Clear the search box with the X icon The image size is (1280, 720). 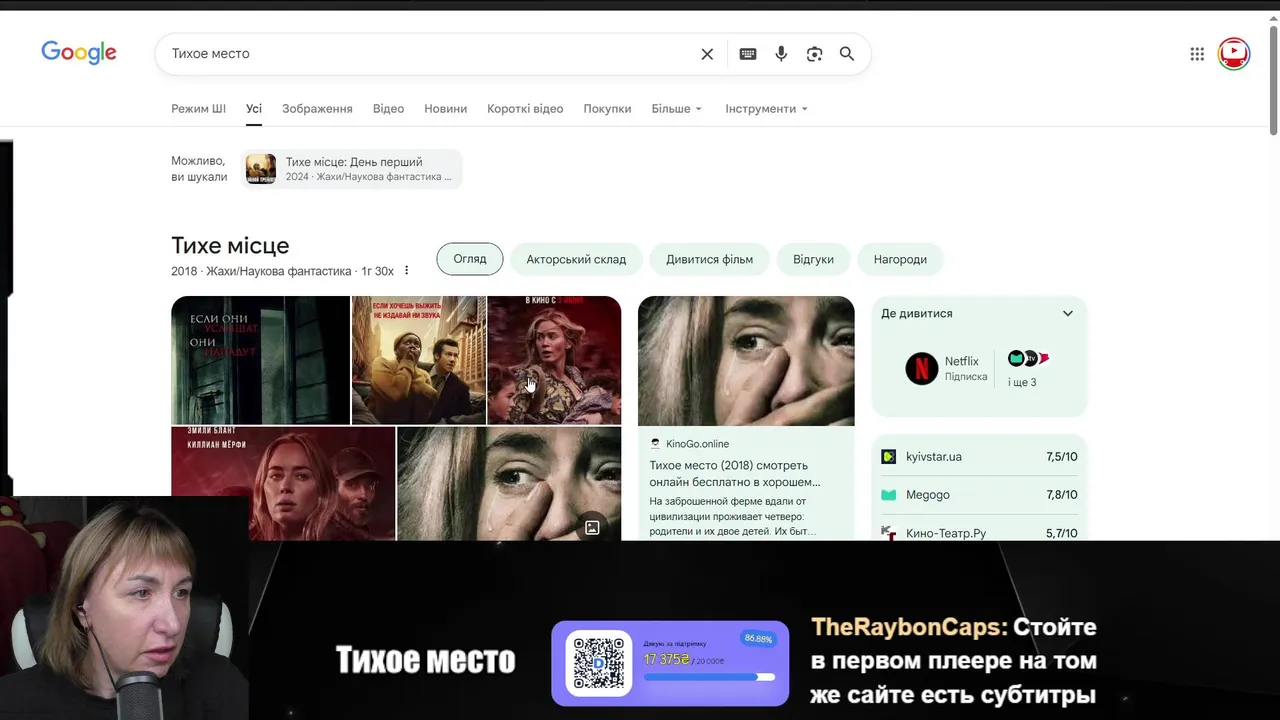coord(707,54)
